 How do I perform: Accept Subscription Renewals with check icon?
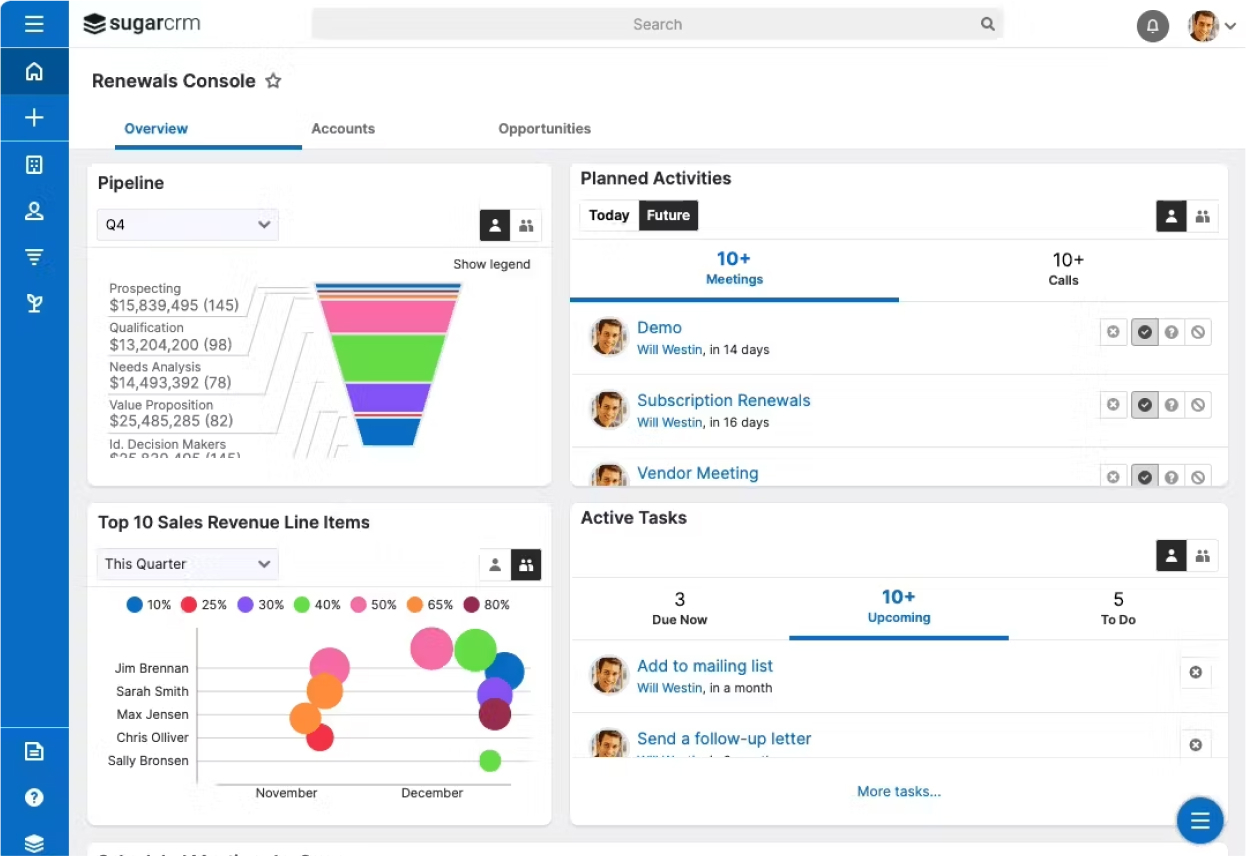(1145, 405)
